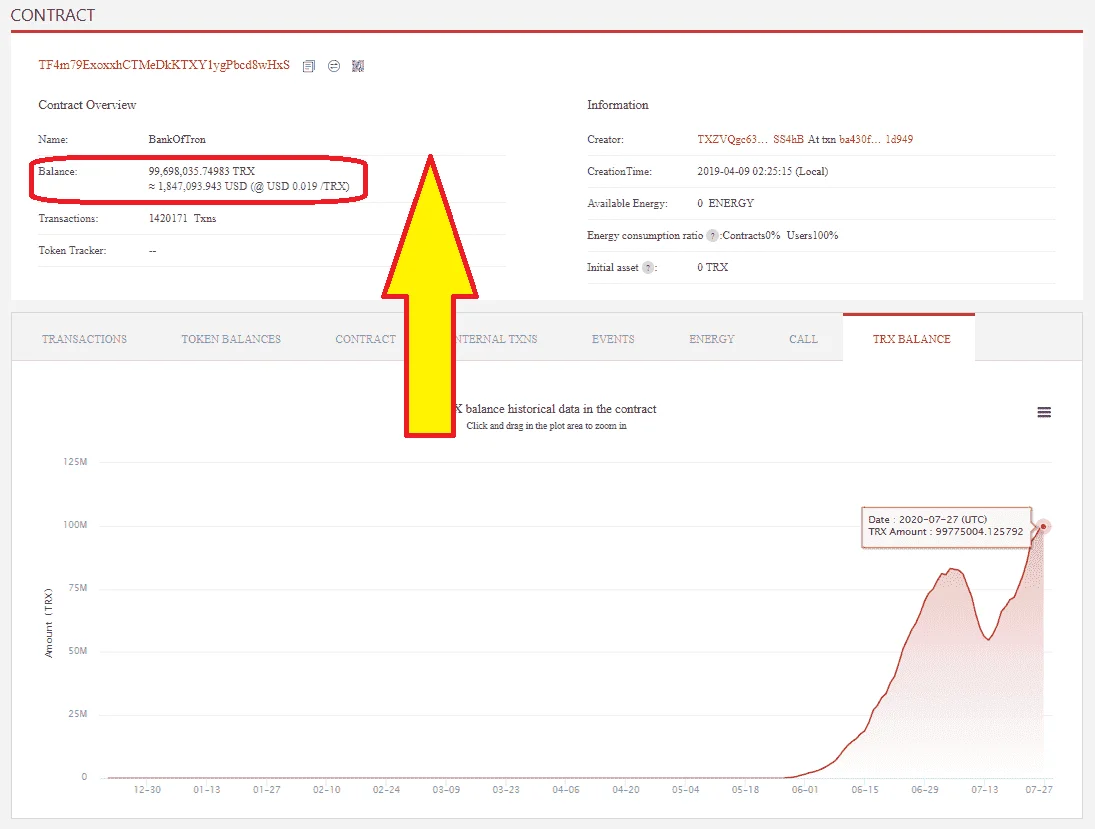Open the CONTRACT tab
This screenshot has height=829, width=1095.
click(365, 339)
